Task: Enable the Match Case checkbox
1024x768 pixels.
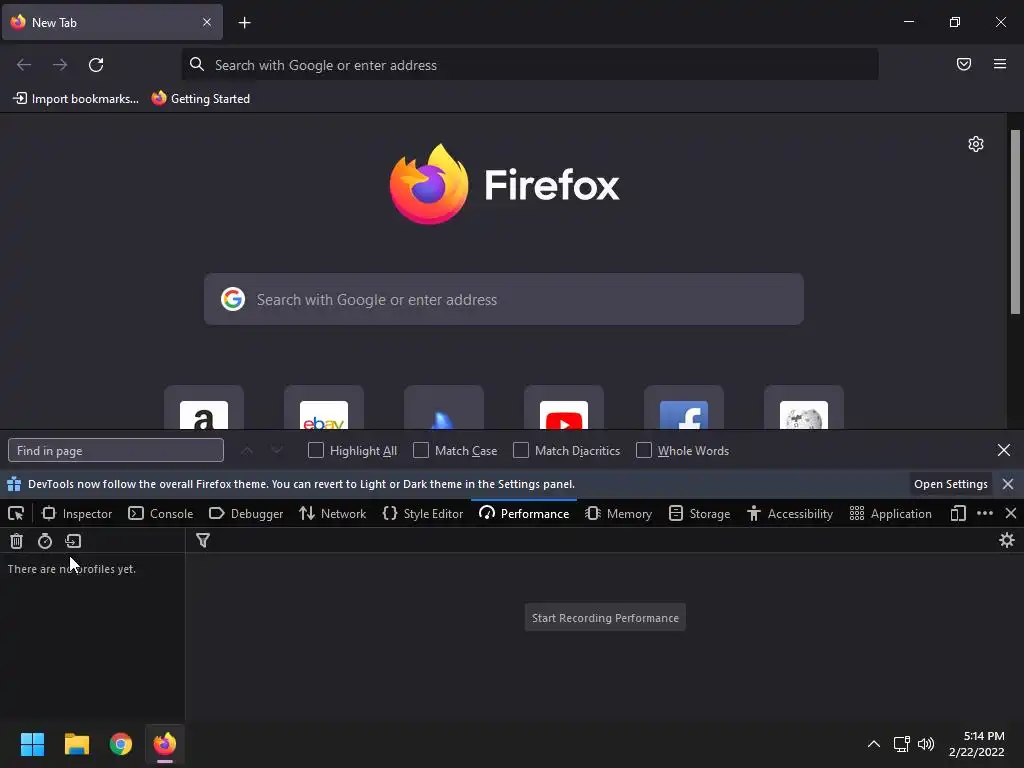Action: [421, 450]
